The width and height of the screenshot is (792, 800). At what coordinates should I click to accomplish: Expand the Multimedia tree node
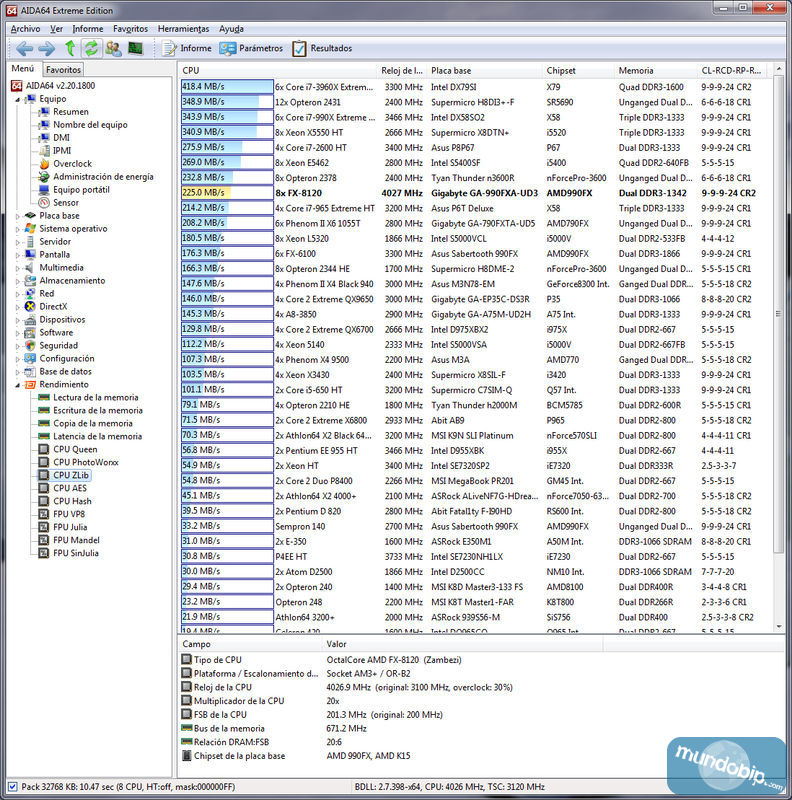pos(18,268)
